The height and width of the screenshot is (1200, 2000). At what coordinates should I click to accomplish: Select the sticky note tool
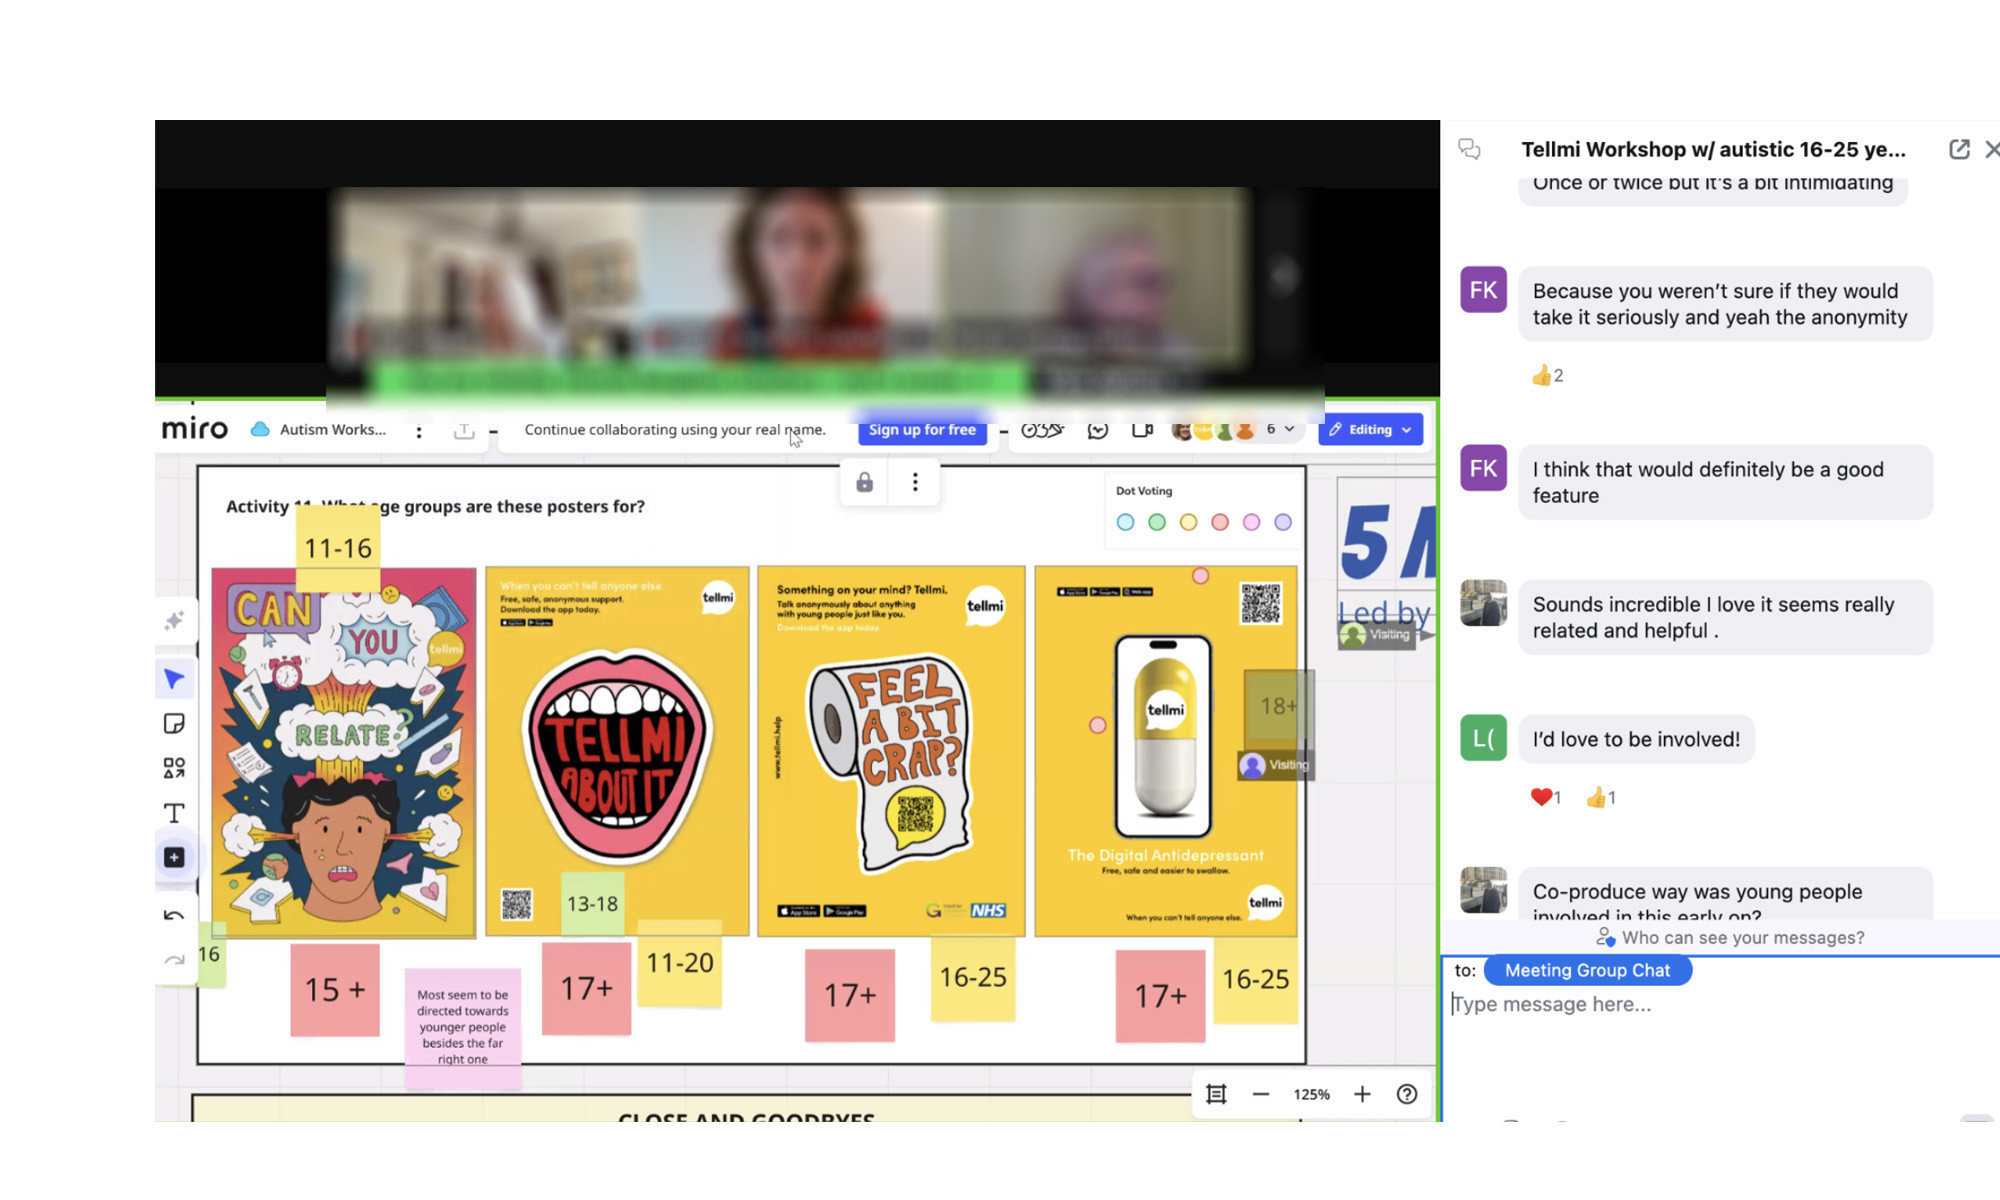175,723
